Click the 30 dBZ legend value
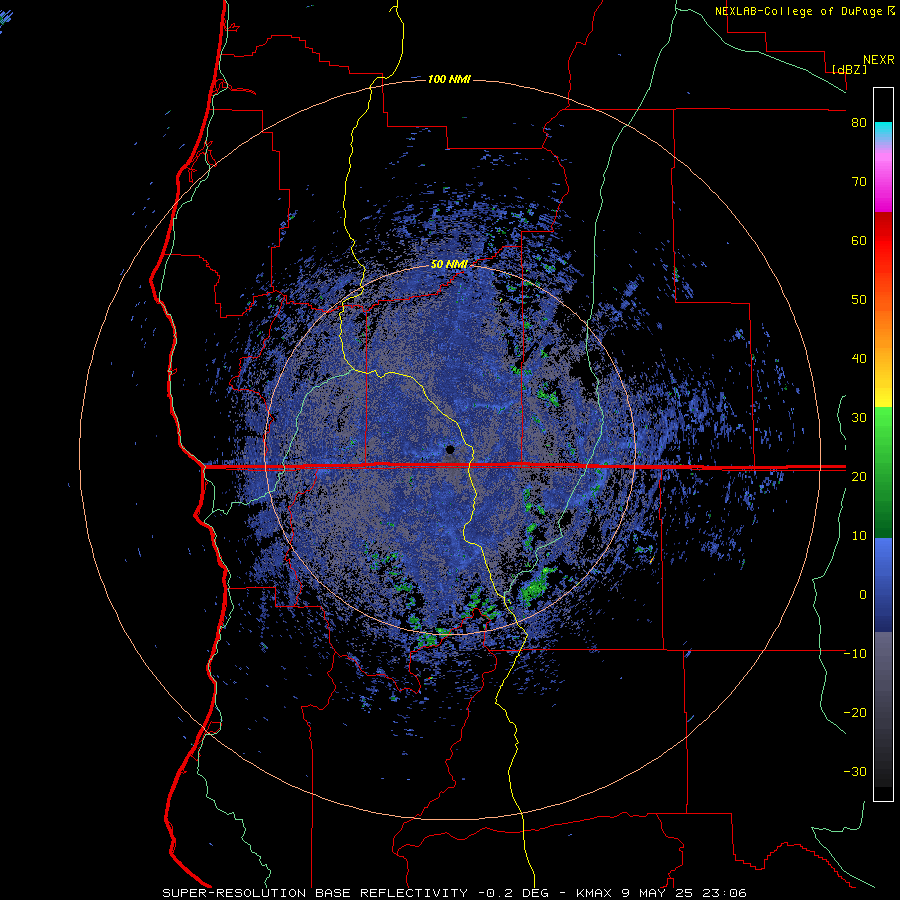This screenshot has height=900, width=900. [859, 417]
